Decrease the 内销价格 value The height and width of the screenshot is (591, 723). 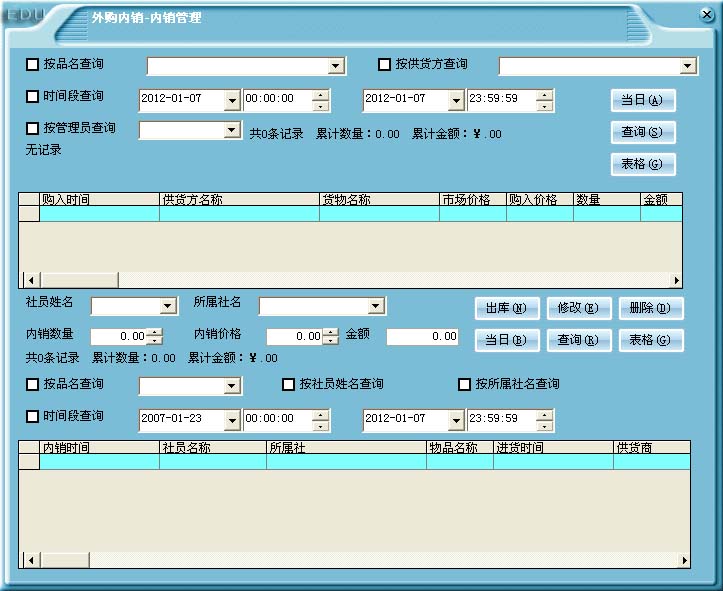(x=330, y=341)
